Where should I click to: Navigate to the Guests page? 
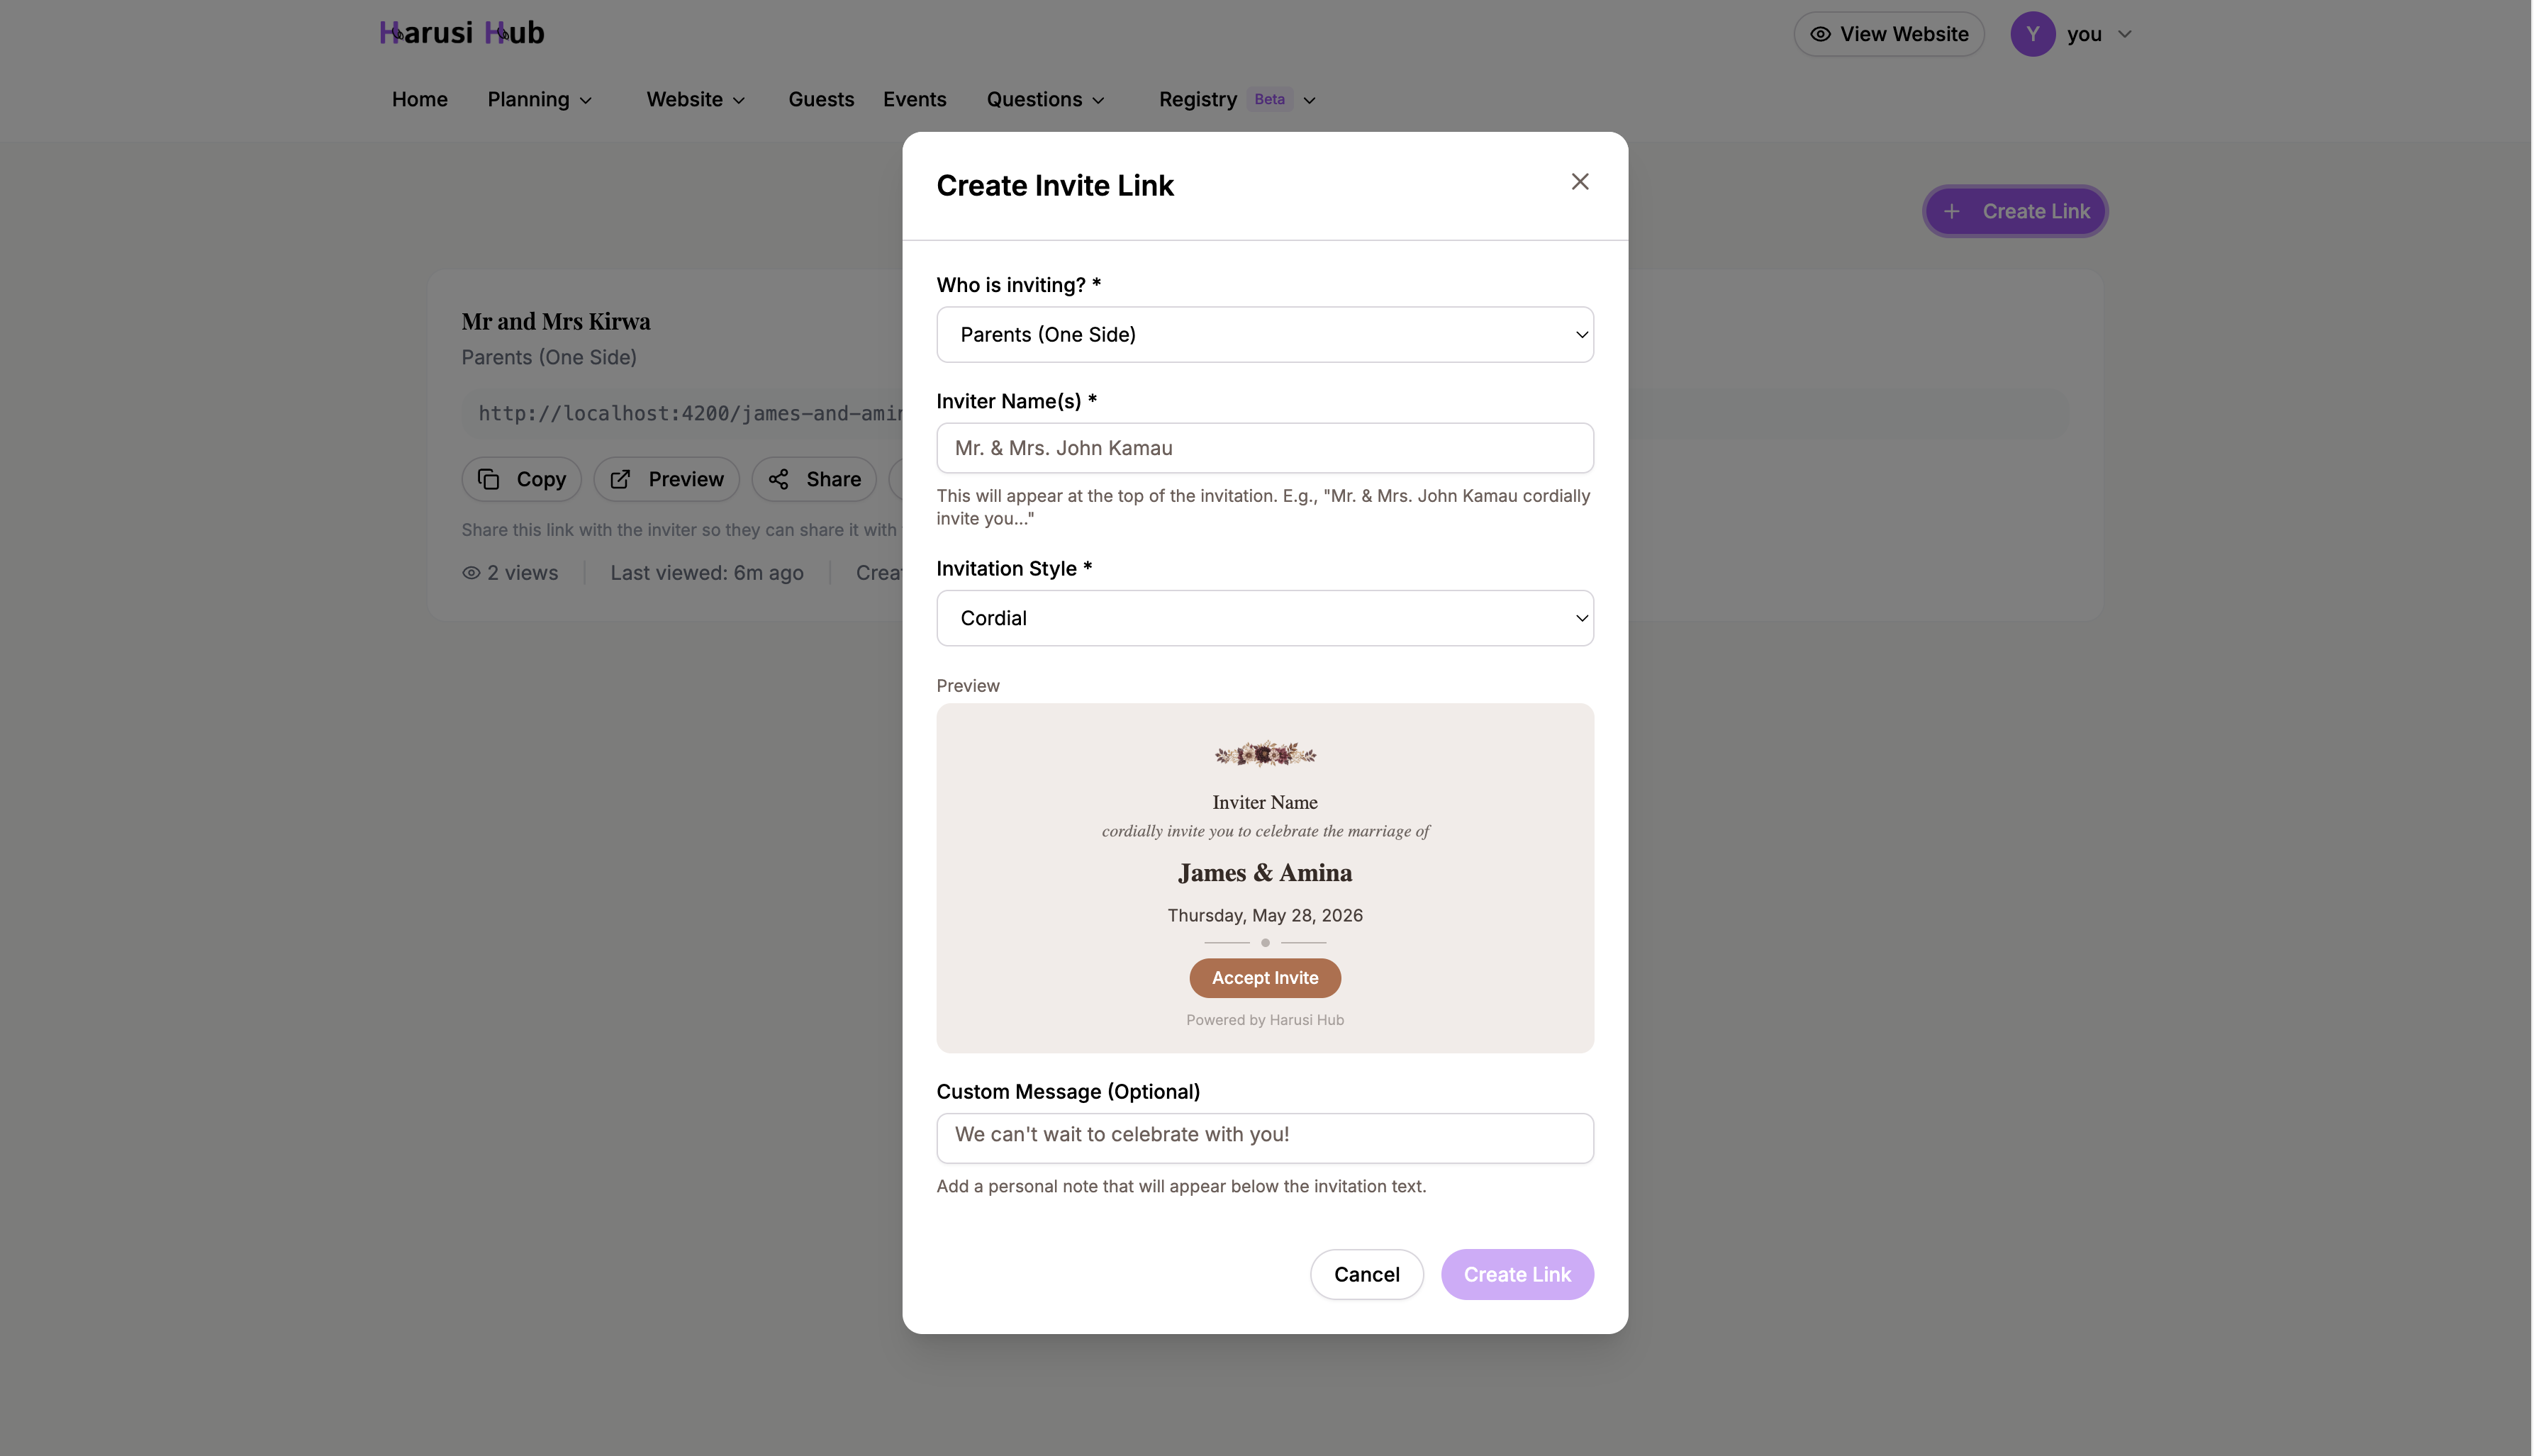821,99
